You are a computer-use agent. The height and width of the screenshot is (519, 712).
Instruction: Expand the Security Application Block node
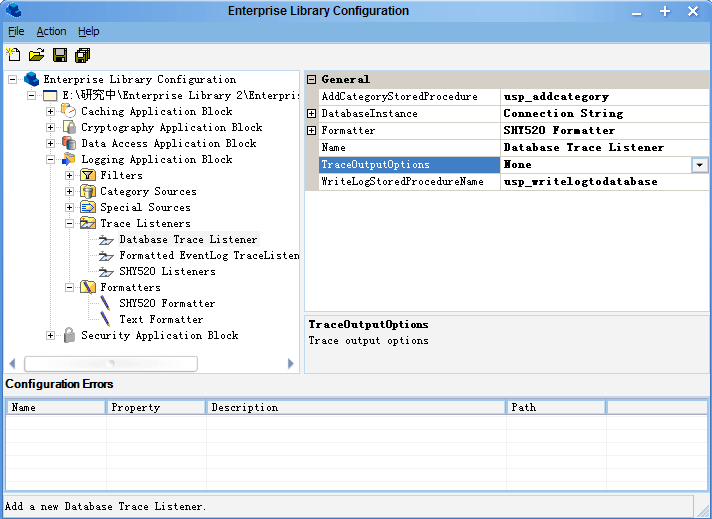(50, 336)
